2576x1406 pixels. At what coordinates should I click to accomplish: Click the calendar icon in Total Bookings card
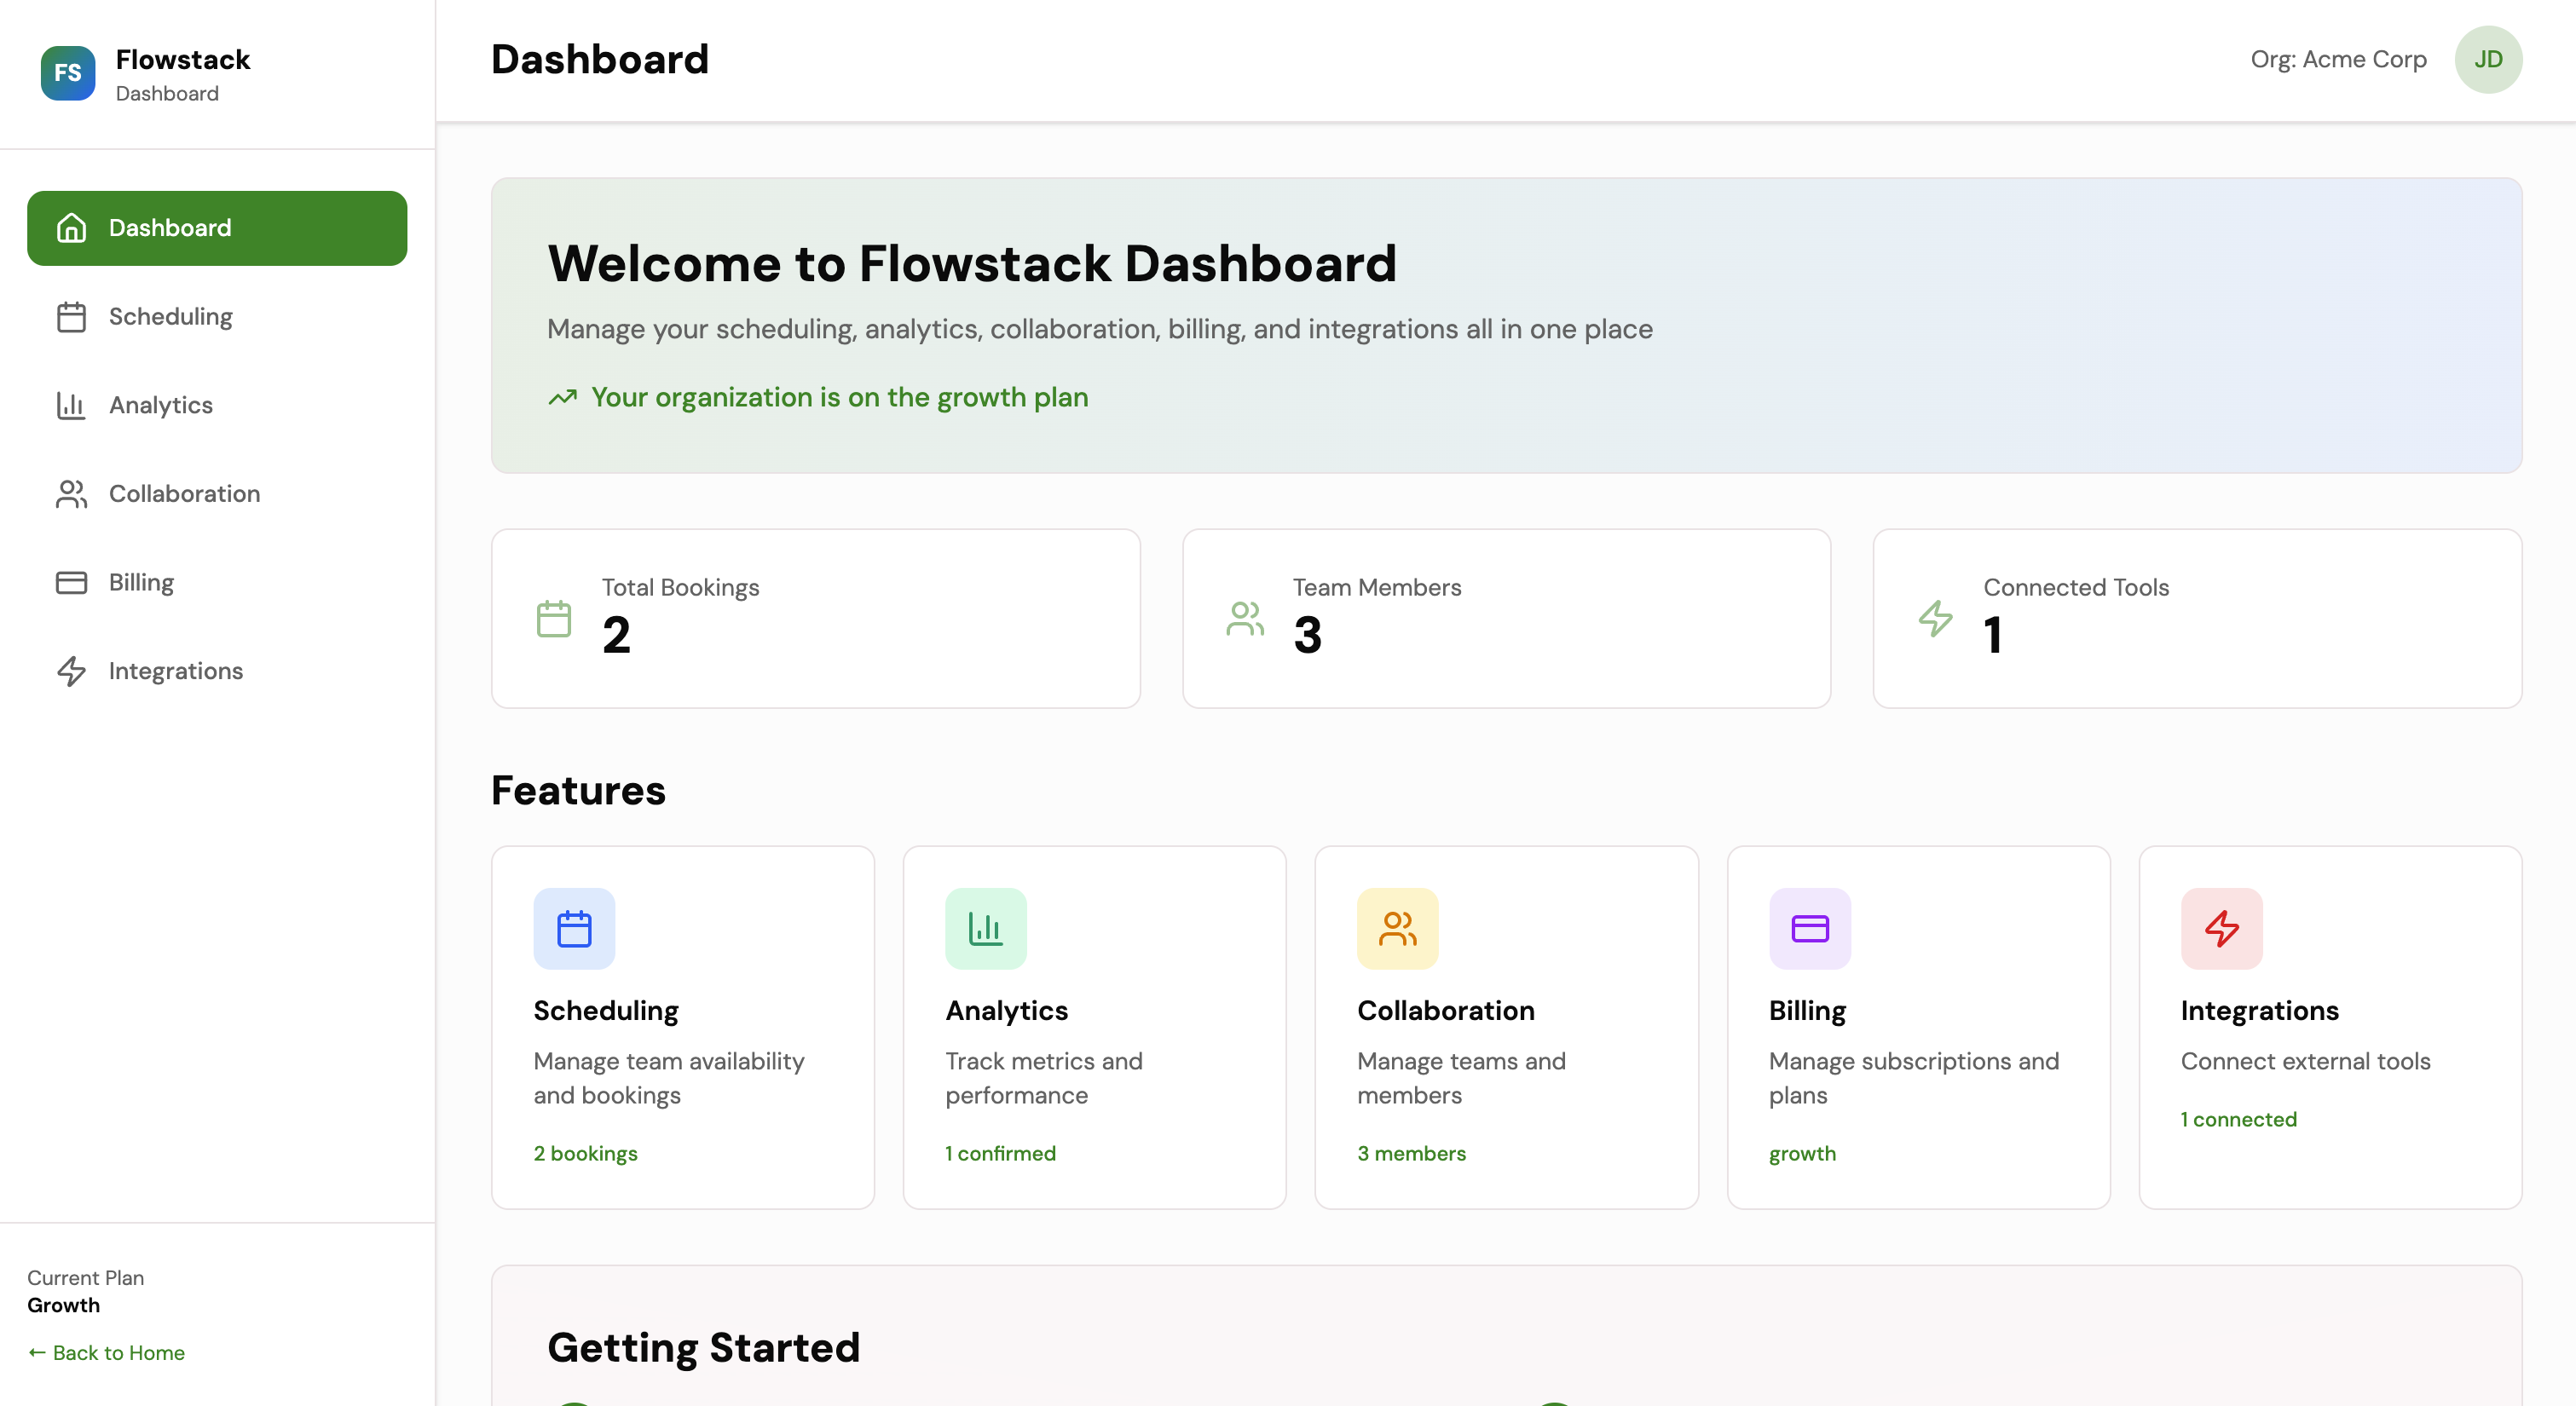coord(554,619)
